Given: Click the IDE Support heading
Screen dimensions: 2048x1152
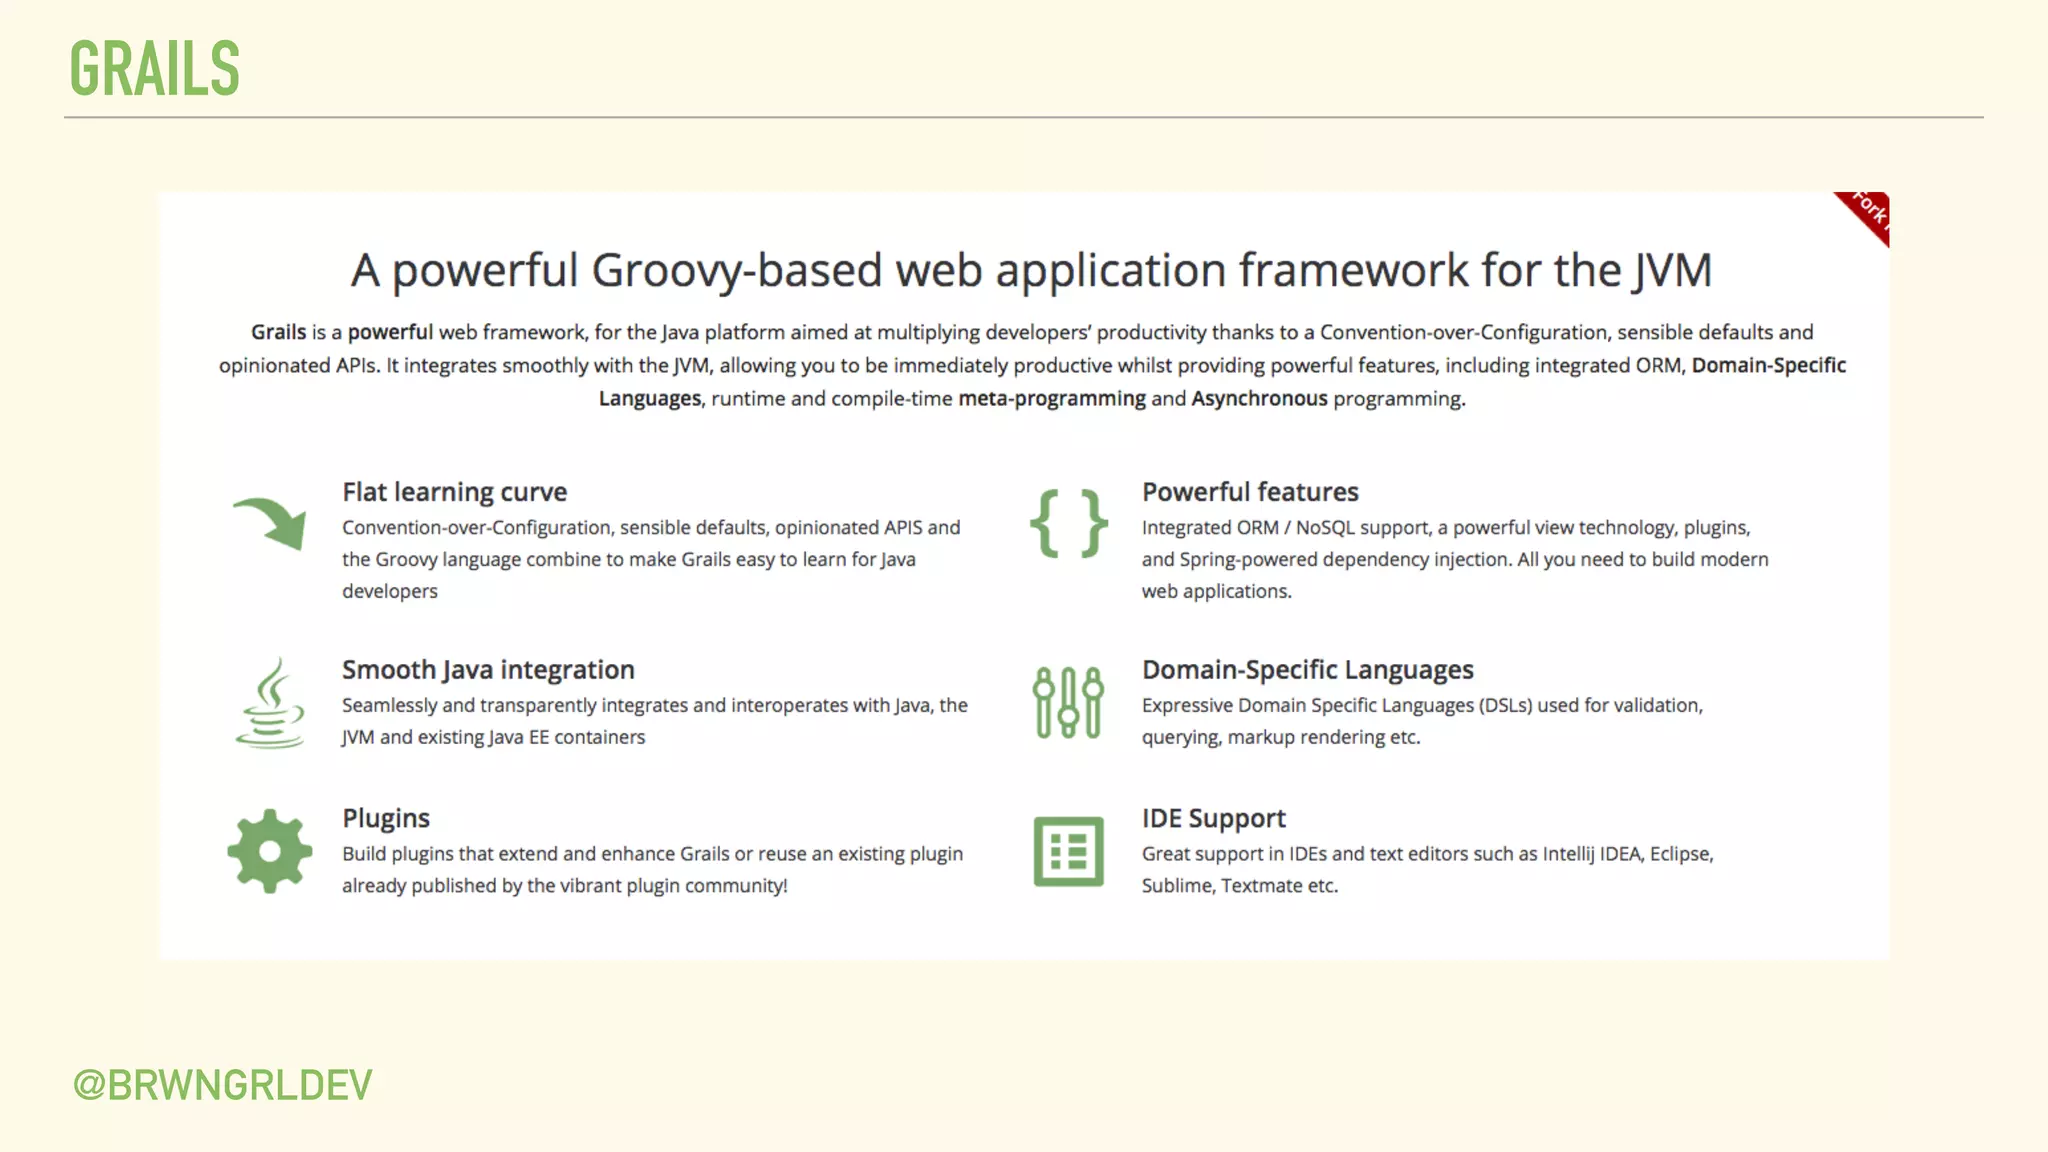Looking at the screenshot, I should tap(1213, 818).
